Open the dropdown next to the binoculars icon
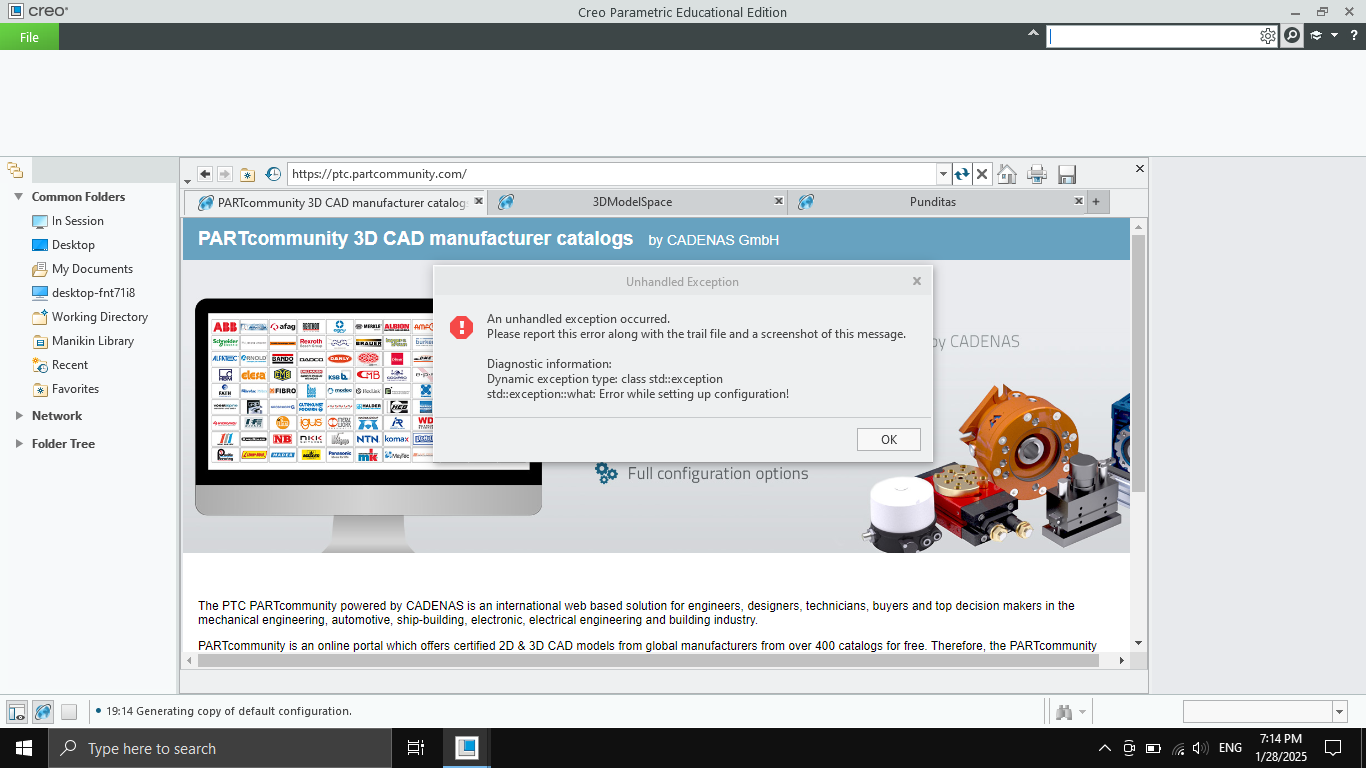1366x768 pixels. pos(1080,711)
